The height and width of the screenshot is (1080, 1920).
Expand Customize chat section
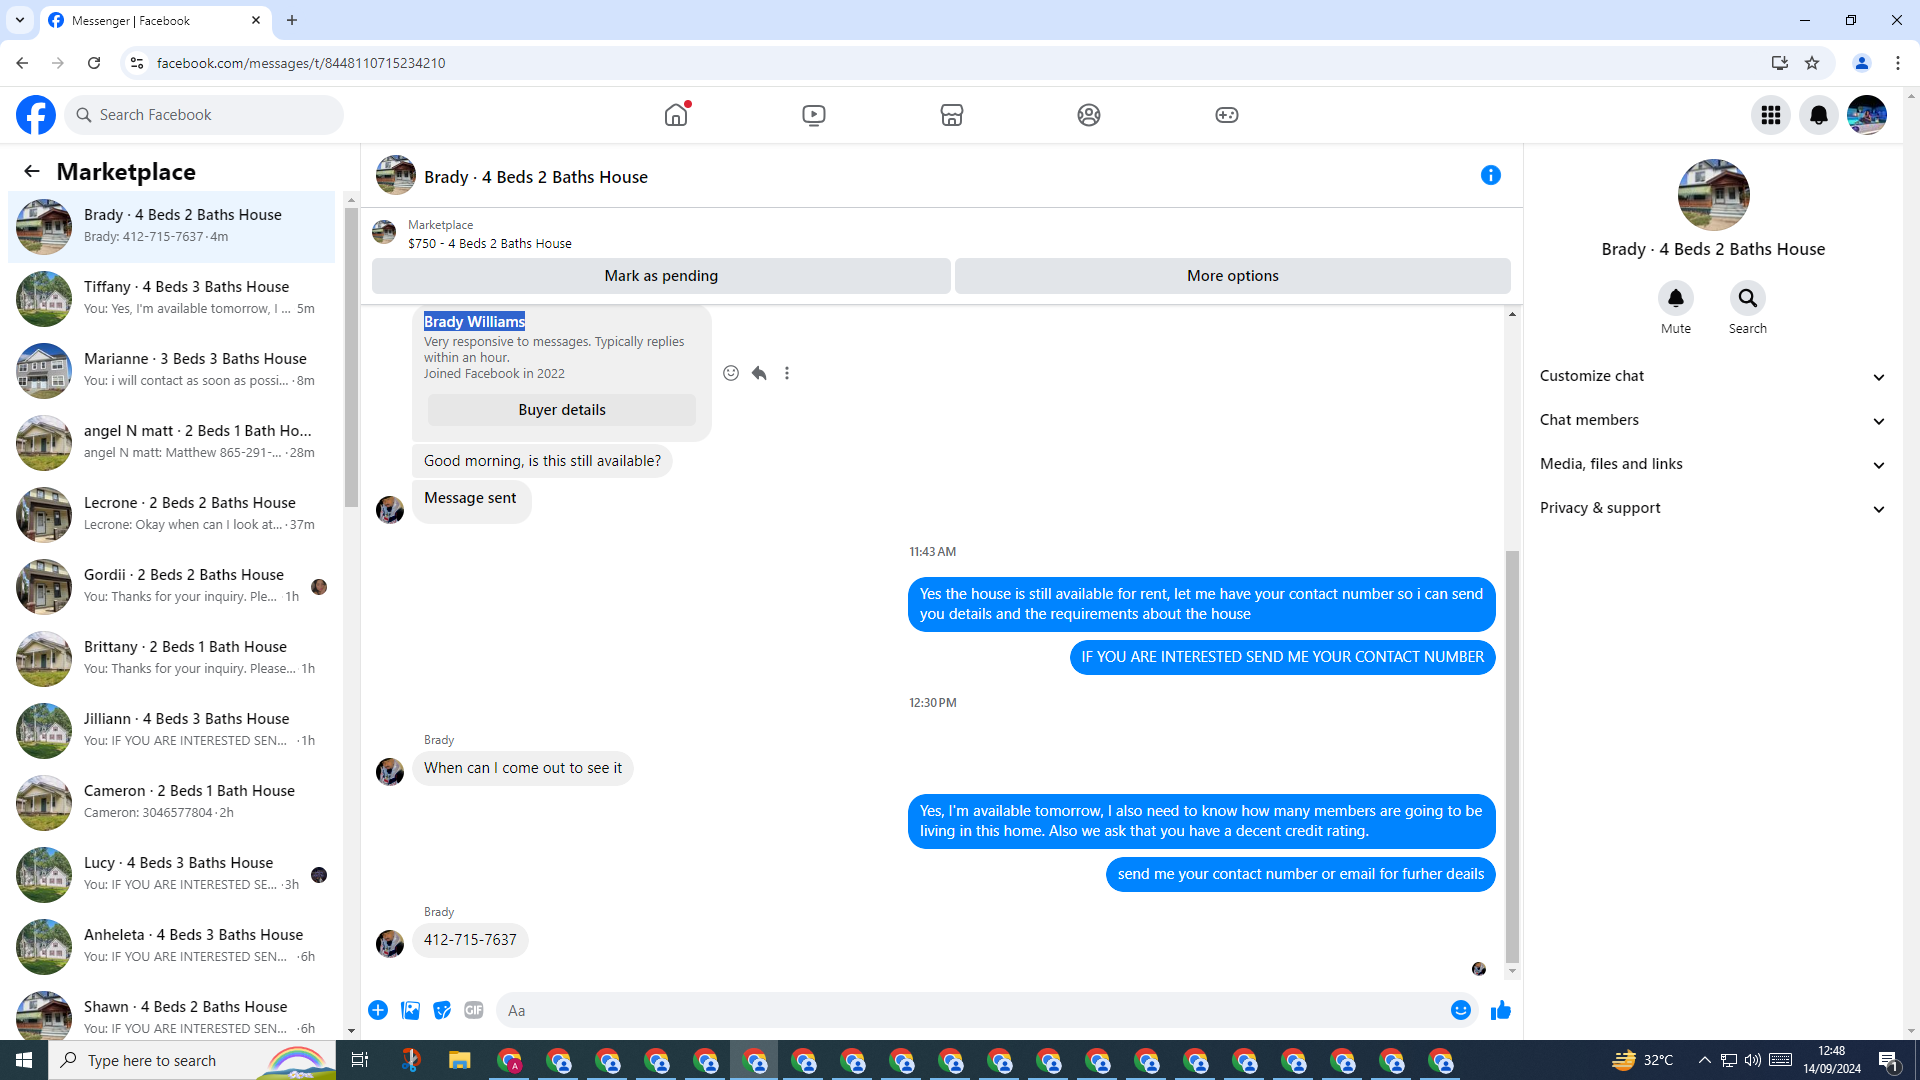coord(1712,376)
